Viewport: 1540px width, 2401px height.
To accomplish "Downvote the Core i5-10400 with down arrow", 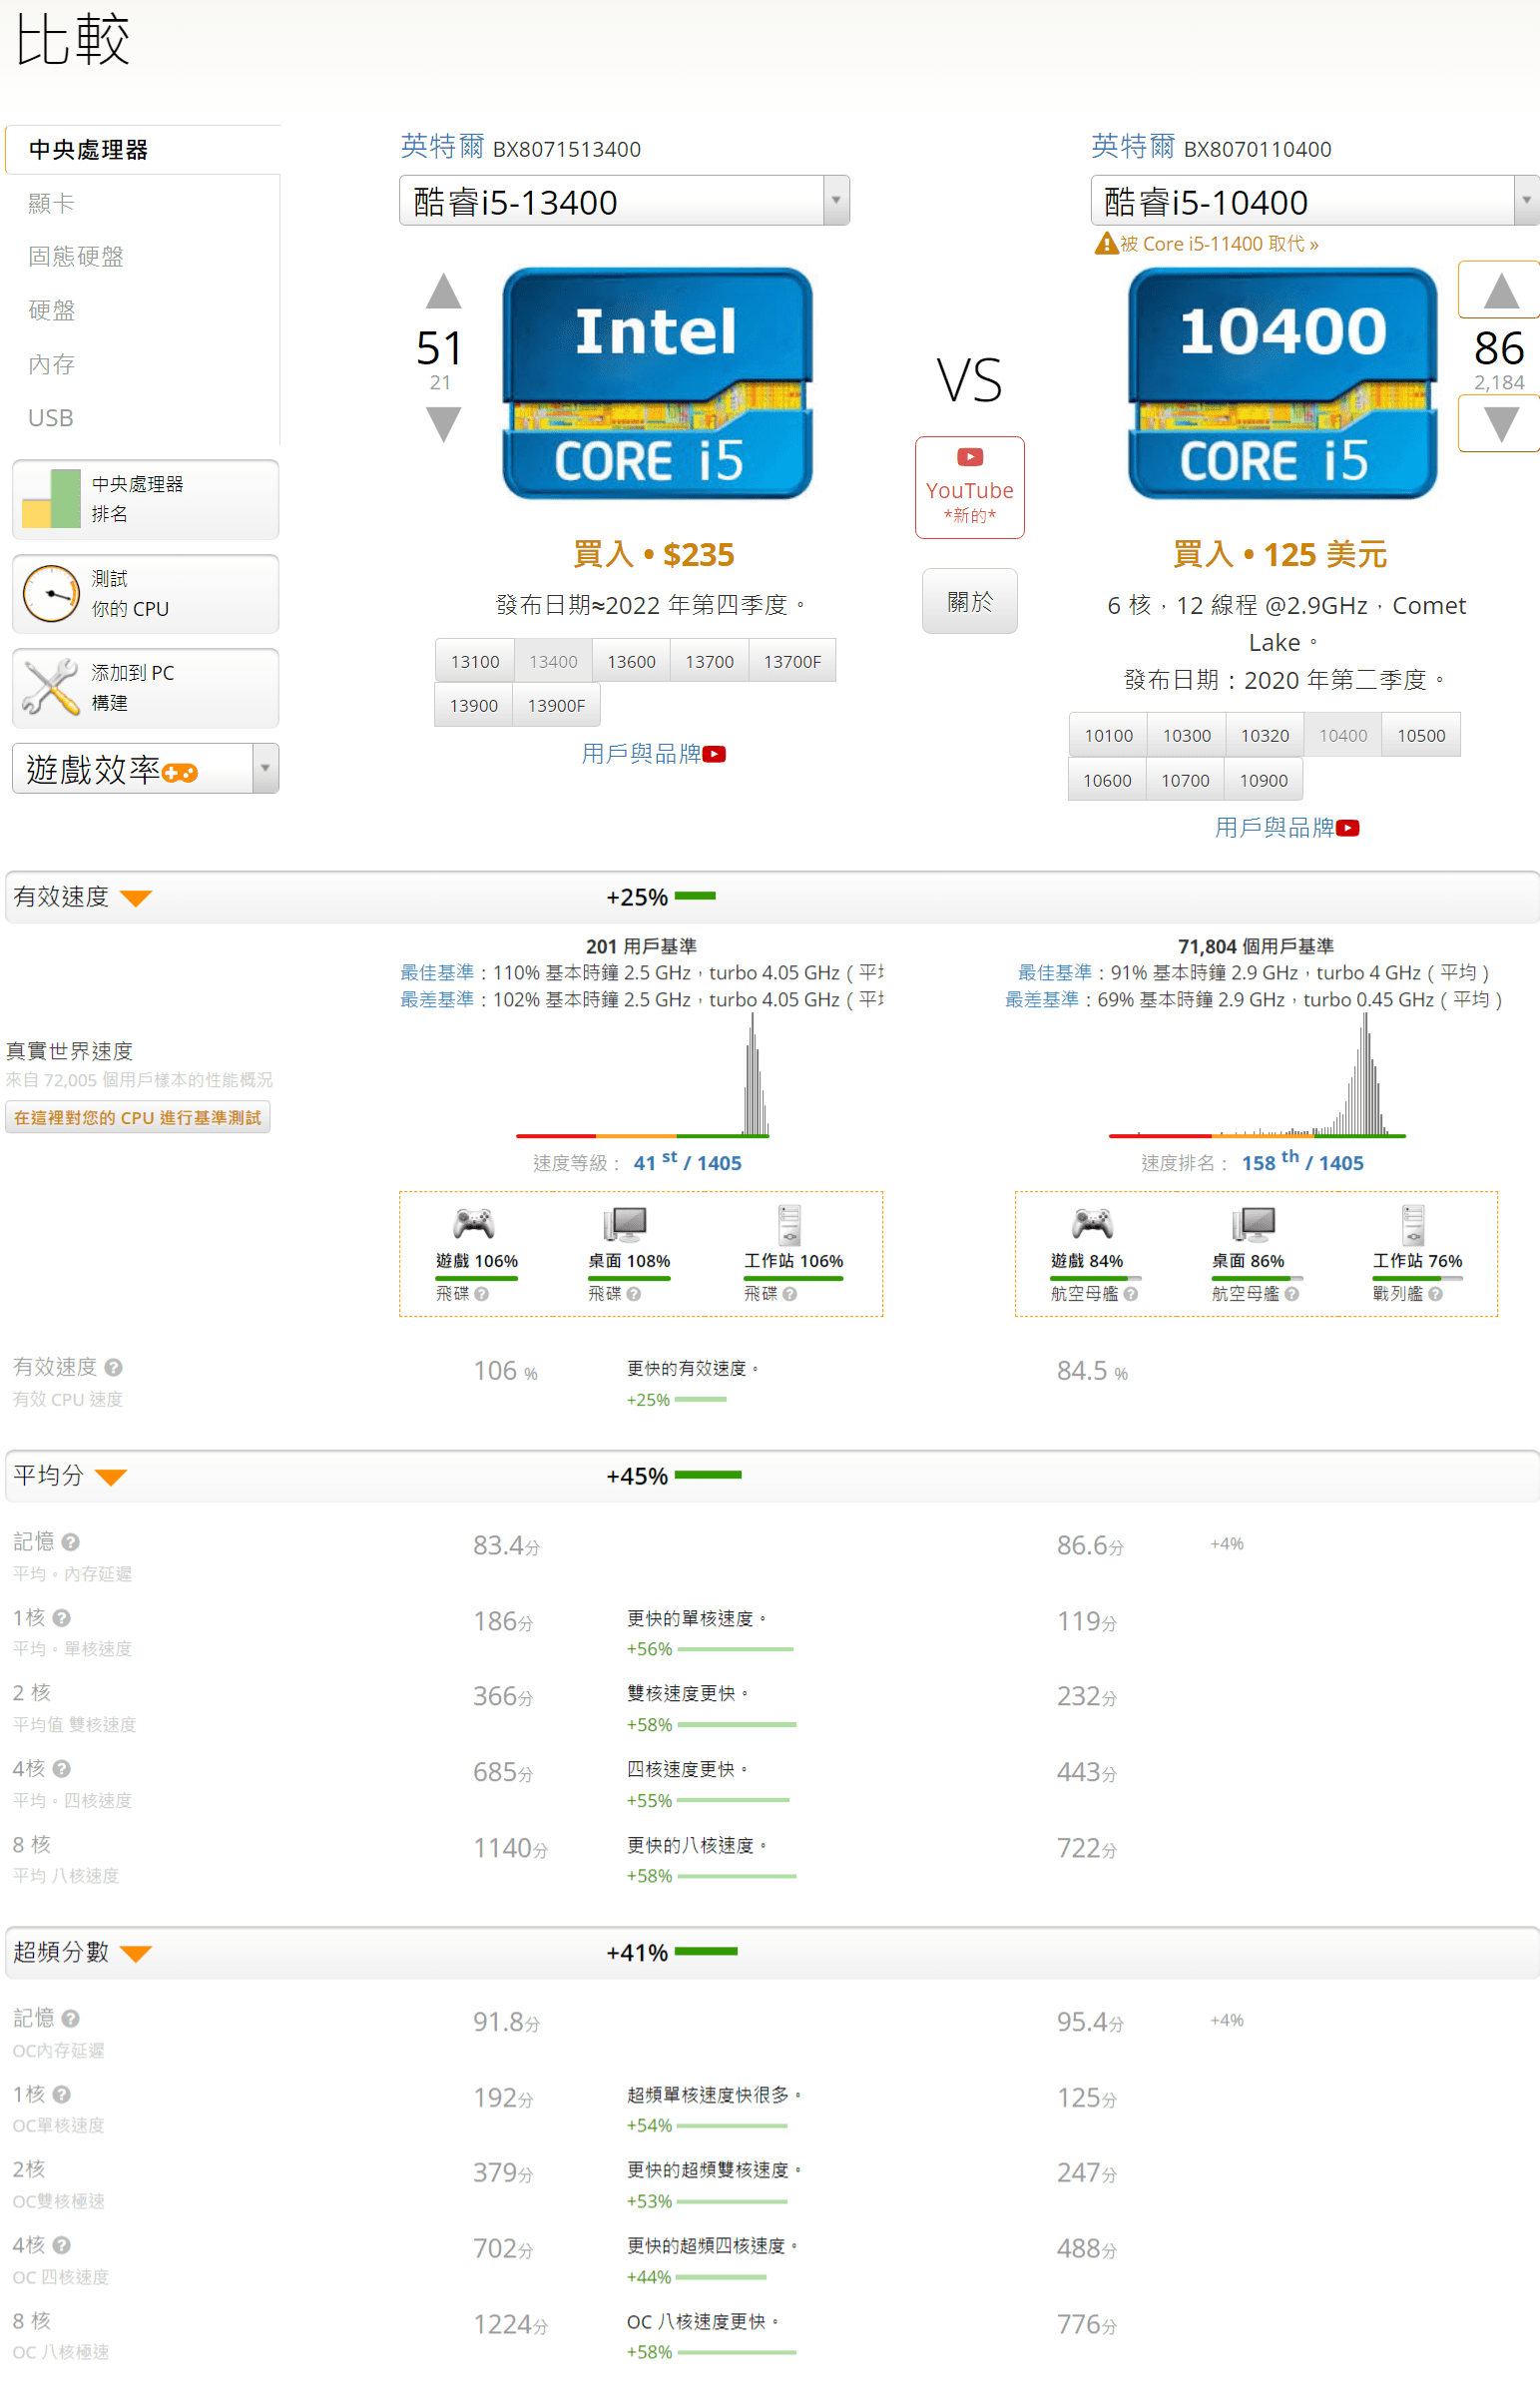I will [x=1500, y=424].
